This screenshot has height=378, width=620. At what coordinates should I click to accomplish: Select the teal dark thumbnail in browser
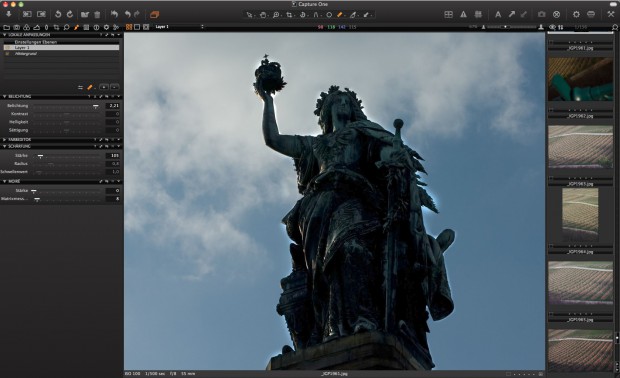click(x=580, y=78)
